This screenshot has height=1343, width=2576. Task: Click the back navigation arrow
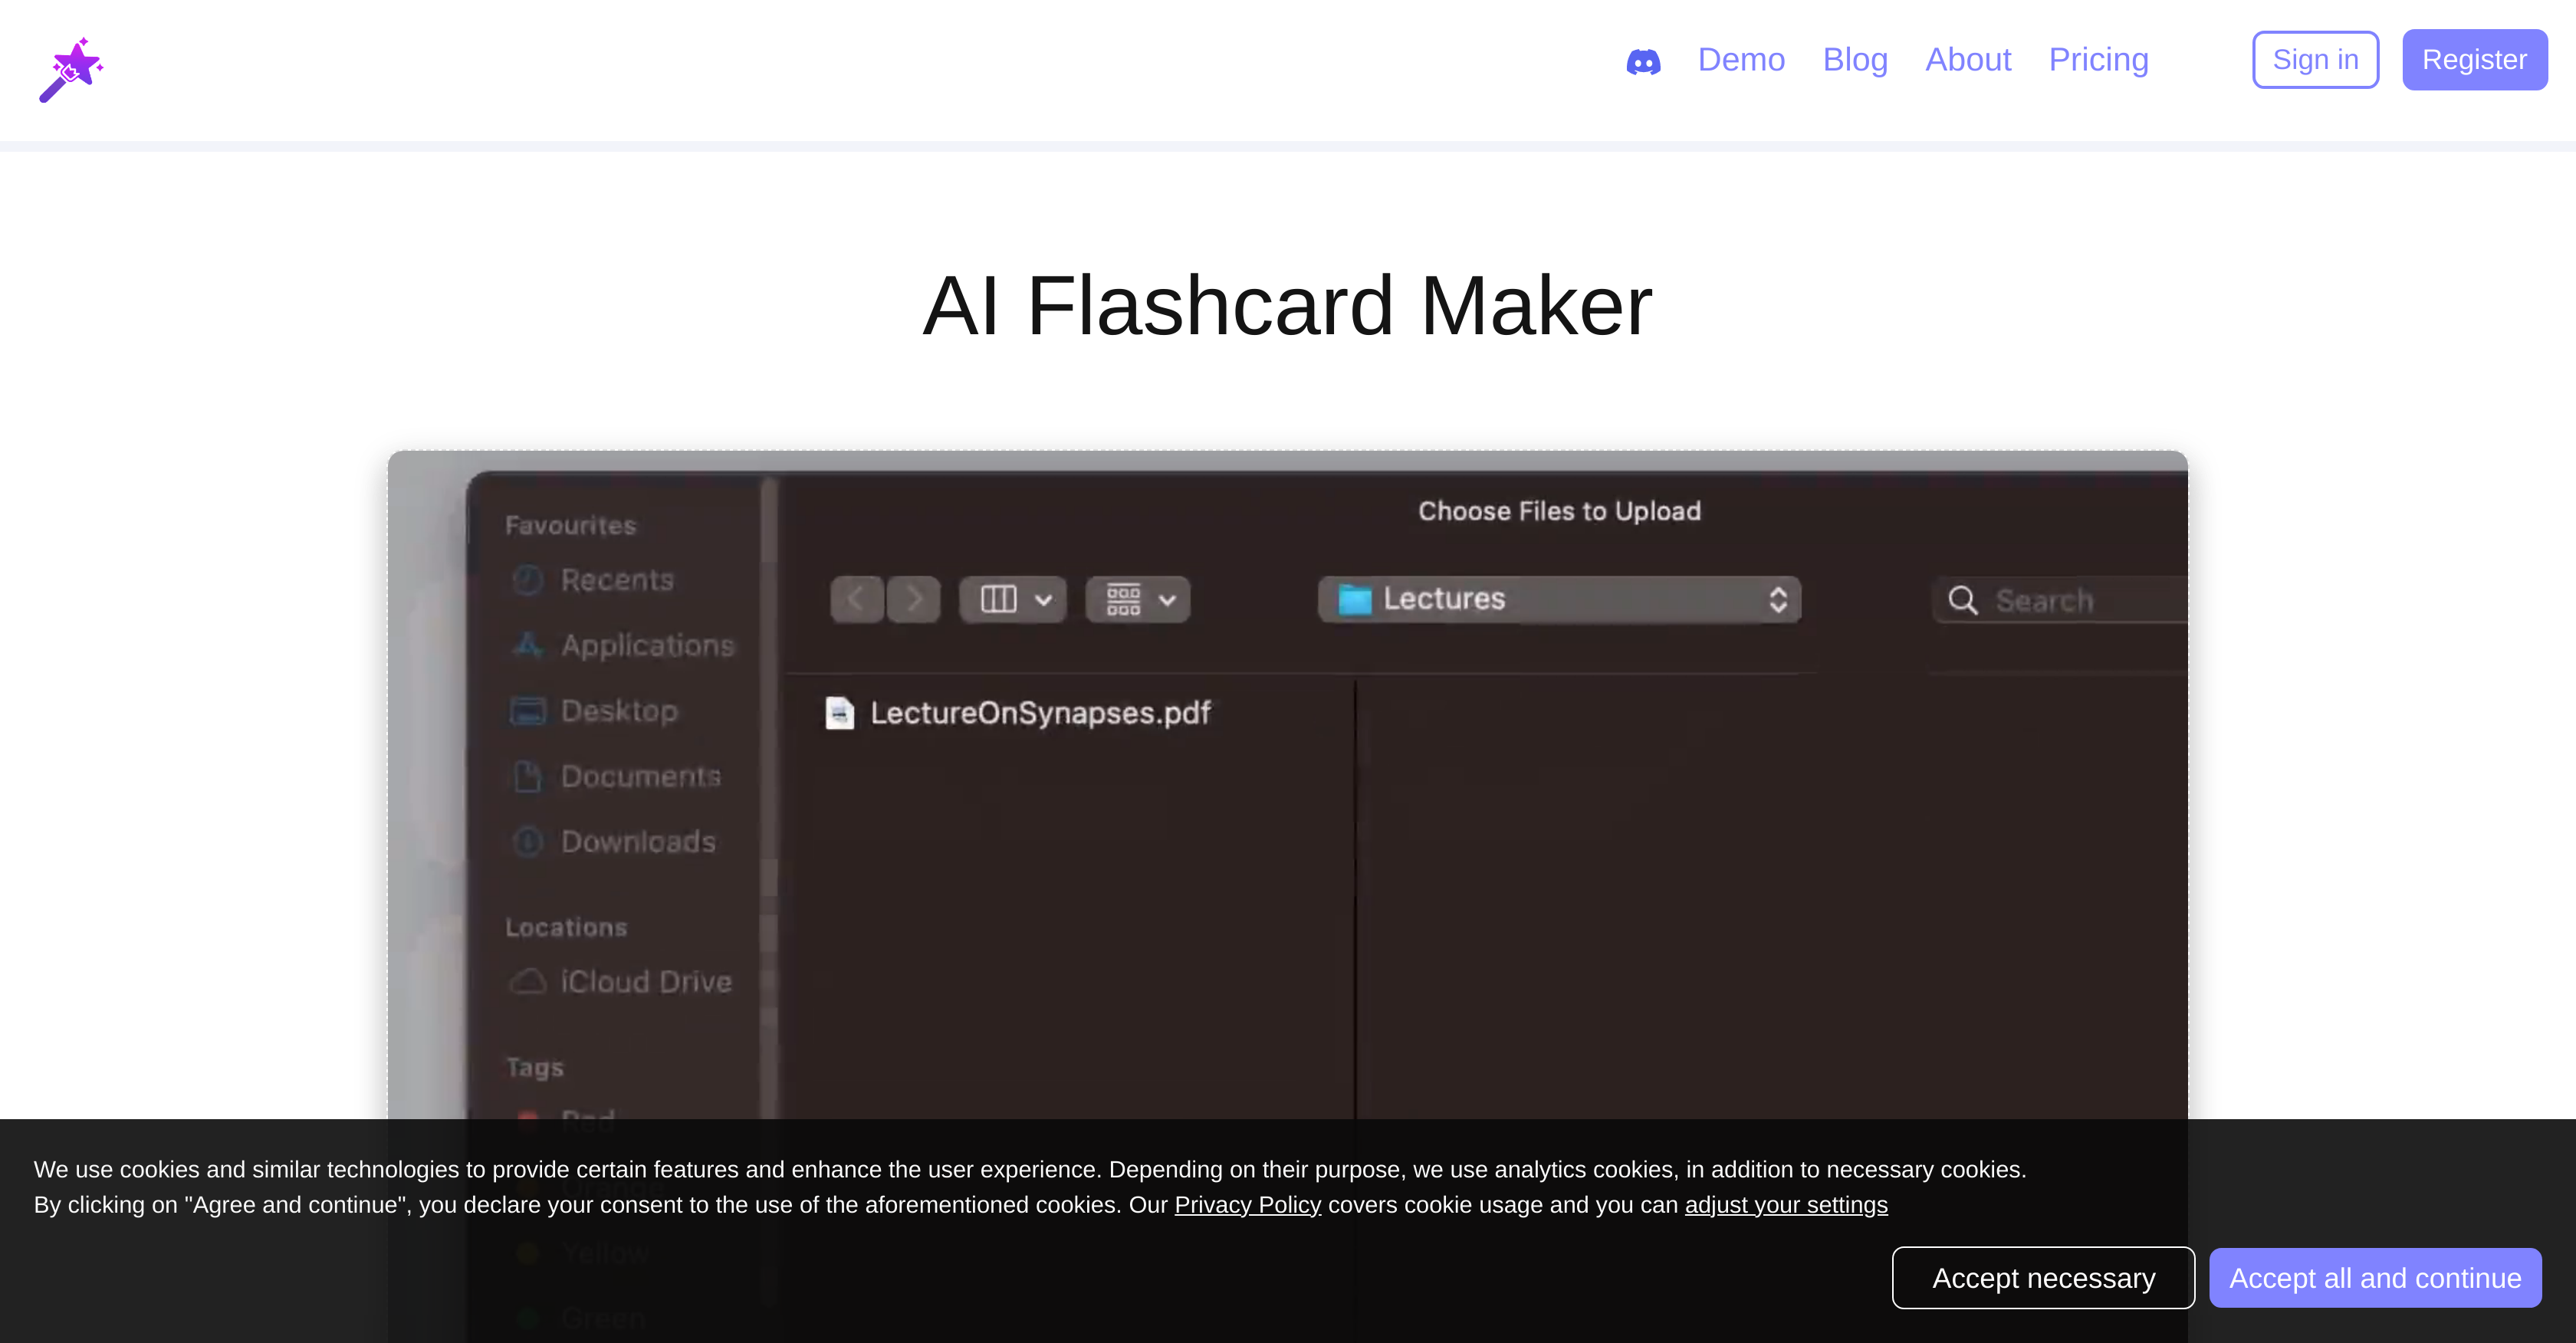tap(857, 599)
